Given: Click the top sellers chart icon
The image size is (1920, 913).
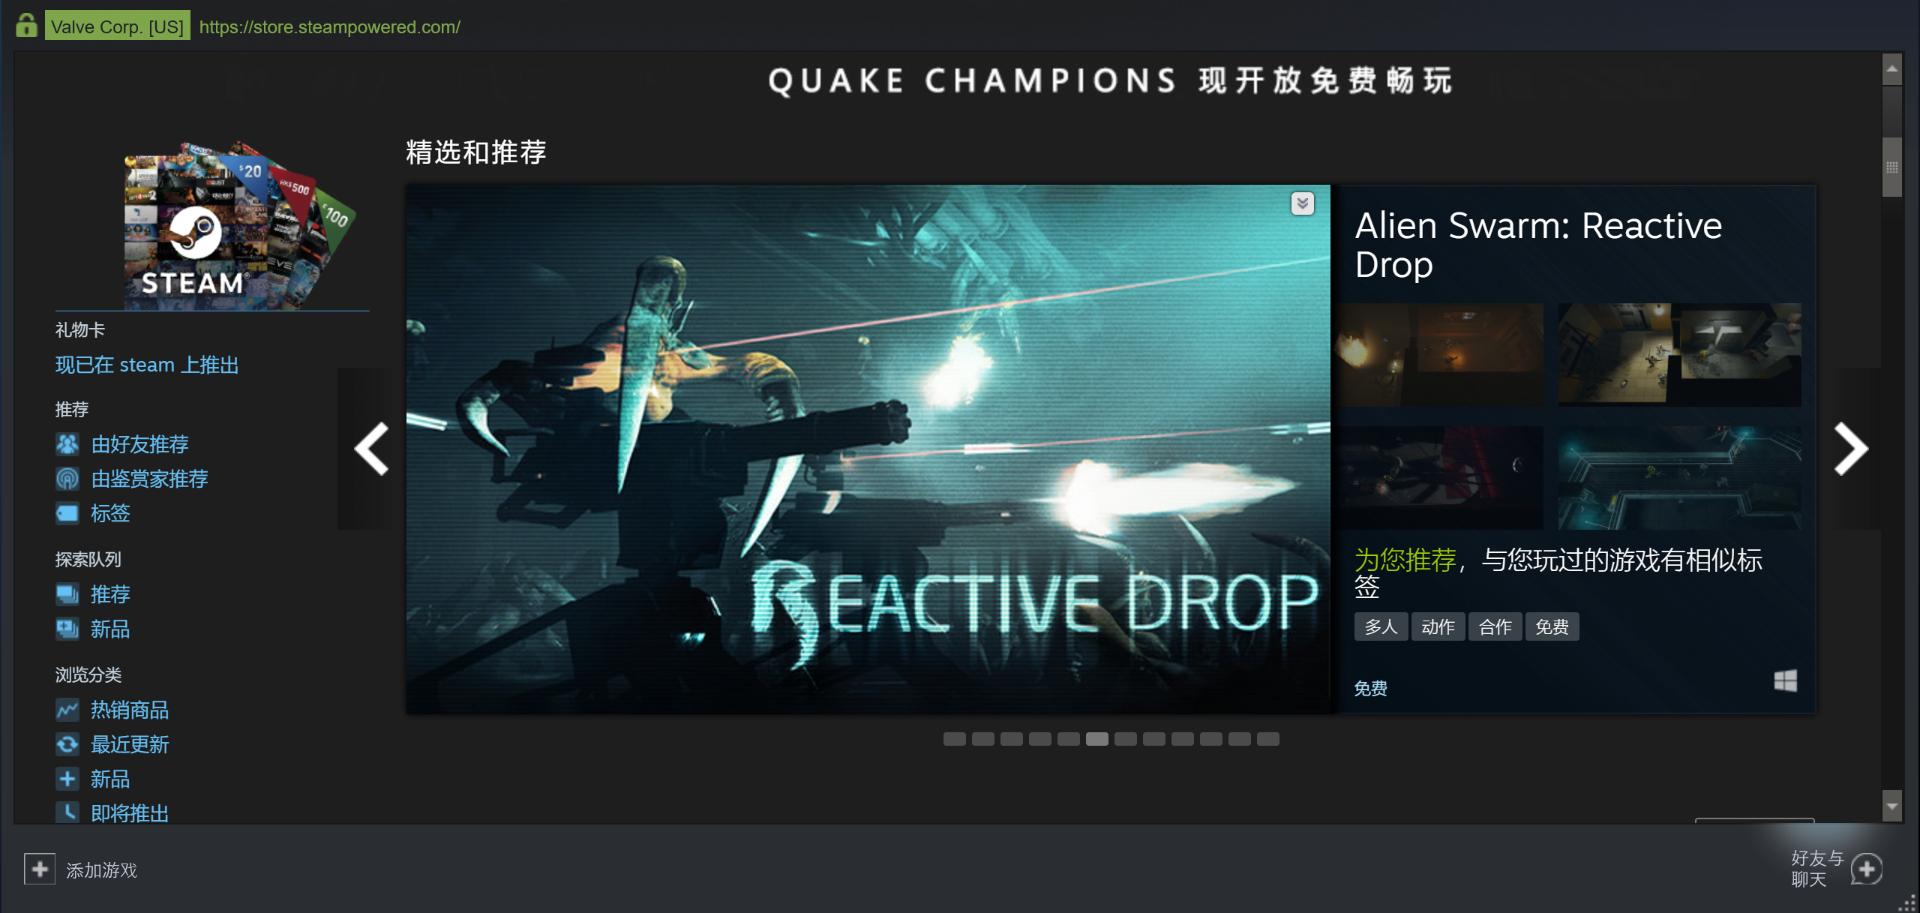Looking at the screenshot, I should point(67,710).
